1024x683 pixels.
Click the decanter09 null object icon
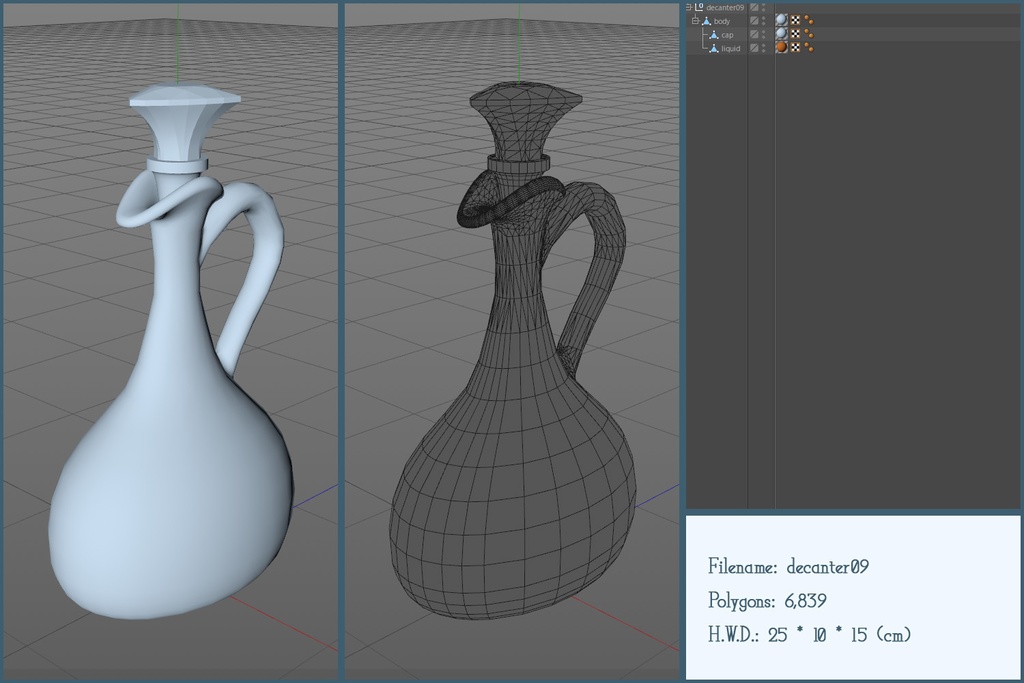tap(699, 7)
